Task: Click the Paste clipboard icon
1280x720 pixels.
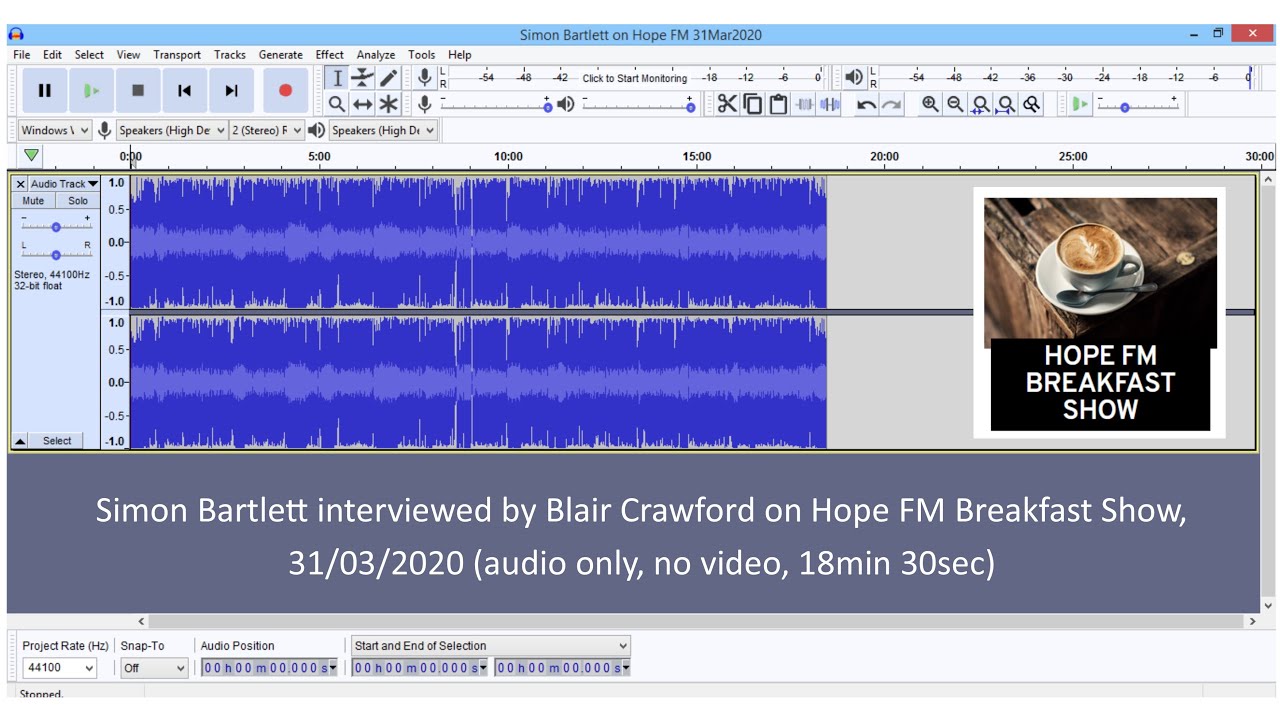Action: [778, 104]
